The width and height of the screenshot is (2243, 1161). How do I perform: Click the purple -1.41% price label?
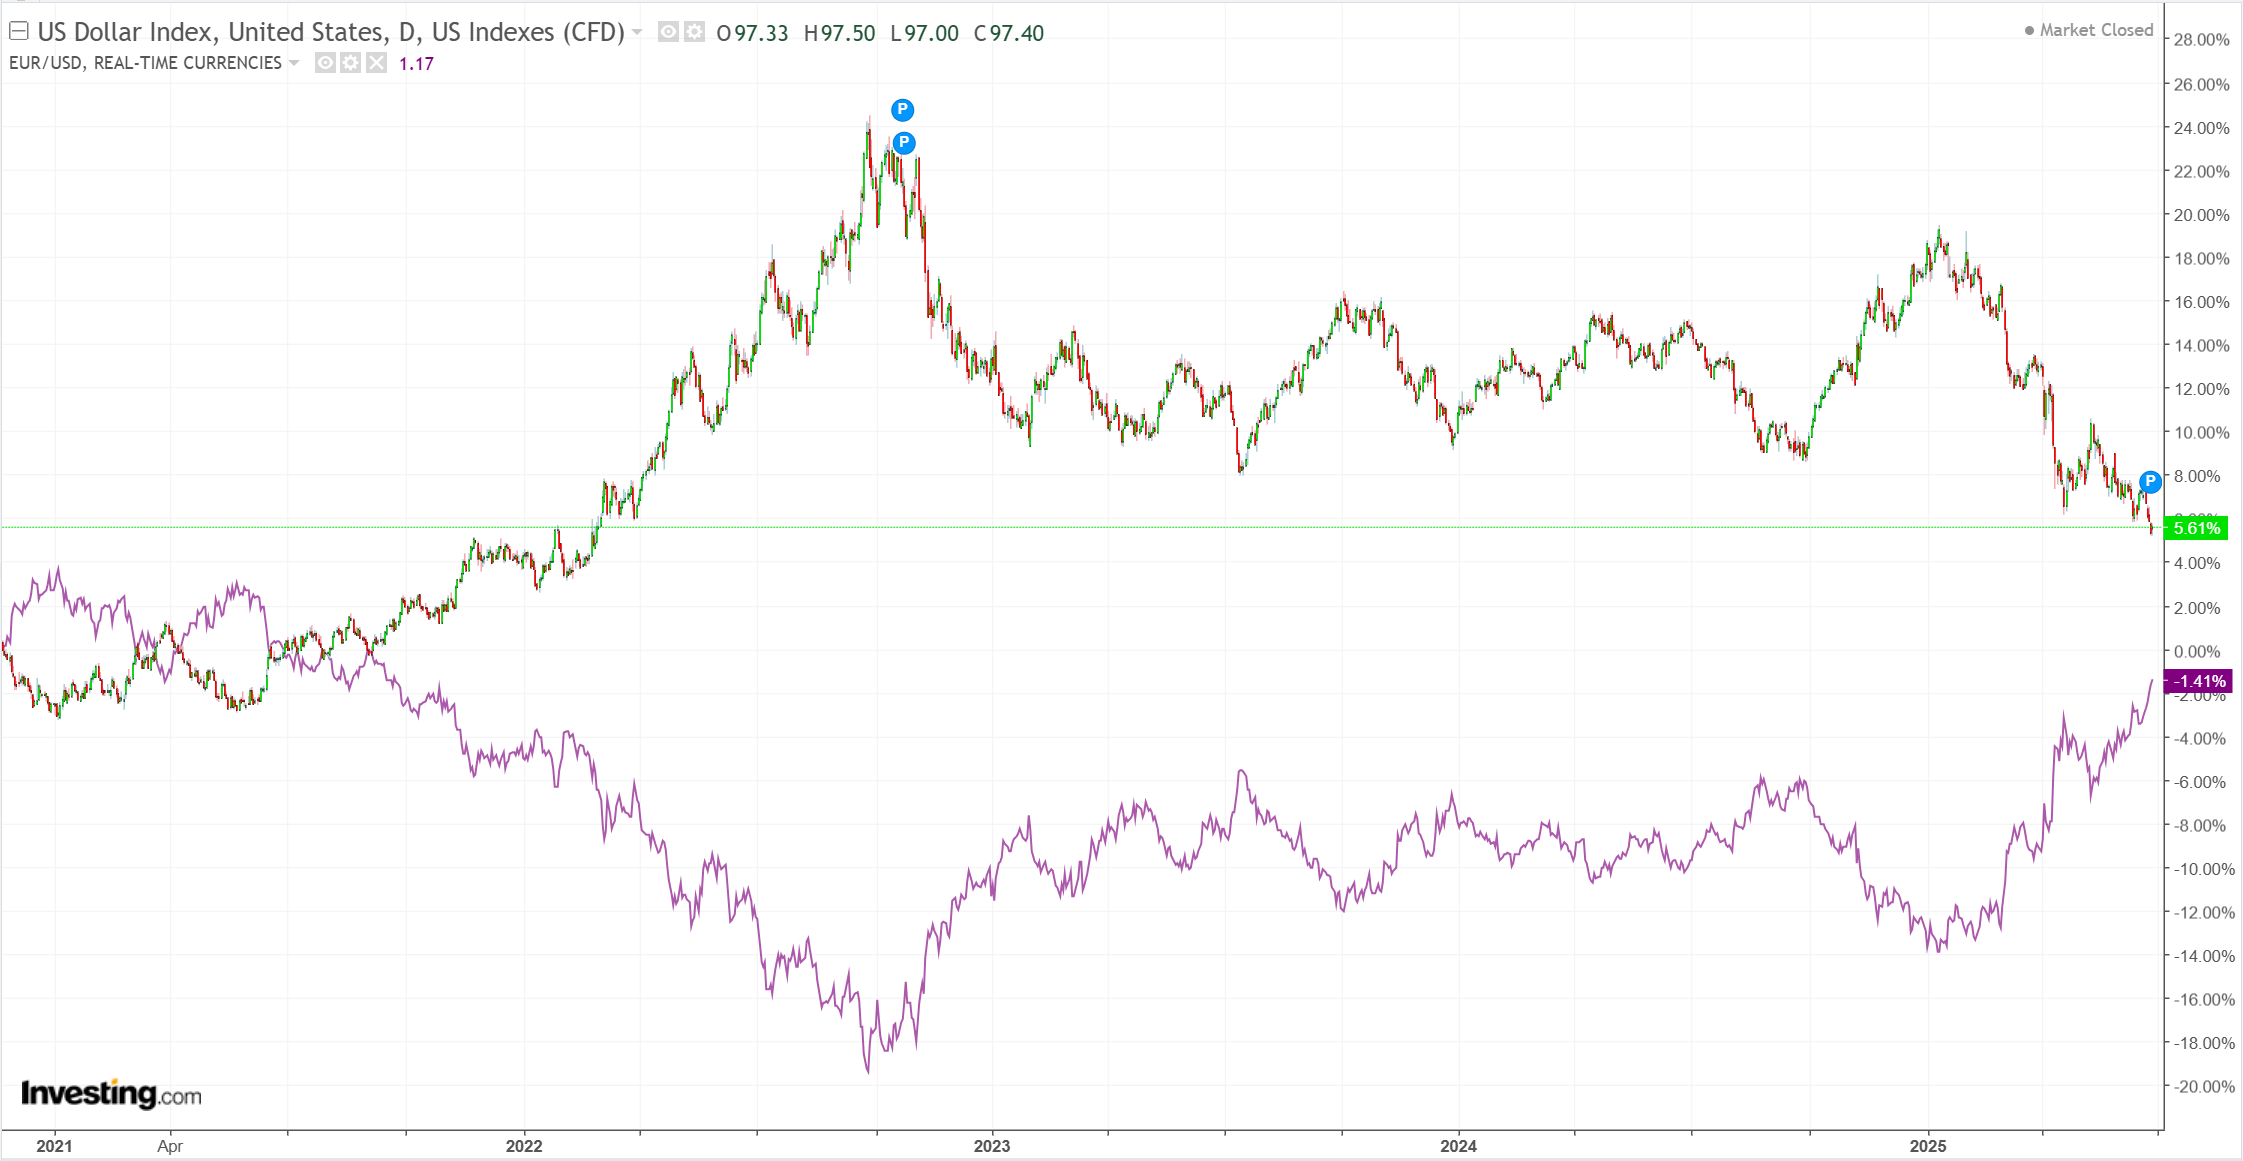2198,682
